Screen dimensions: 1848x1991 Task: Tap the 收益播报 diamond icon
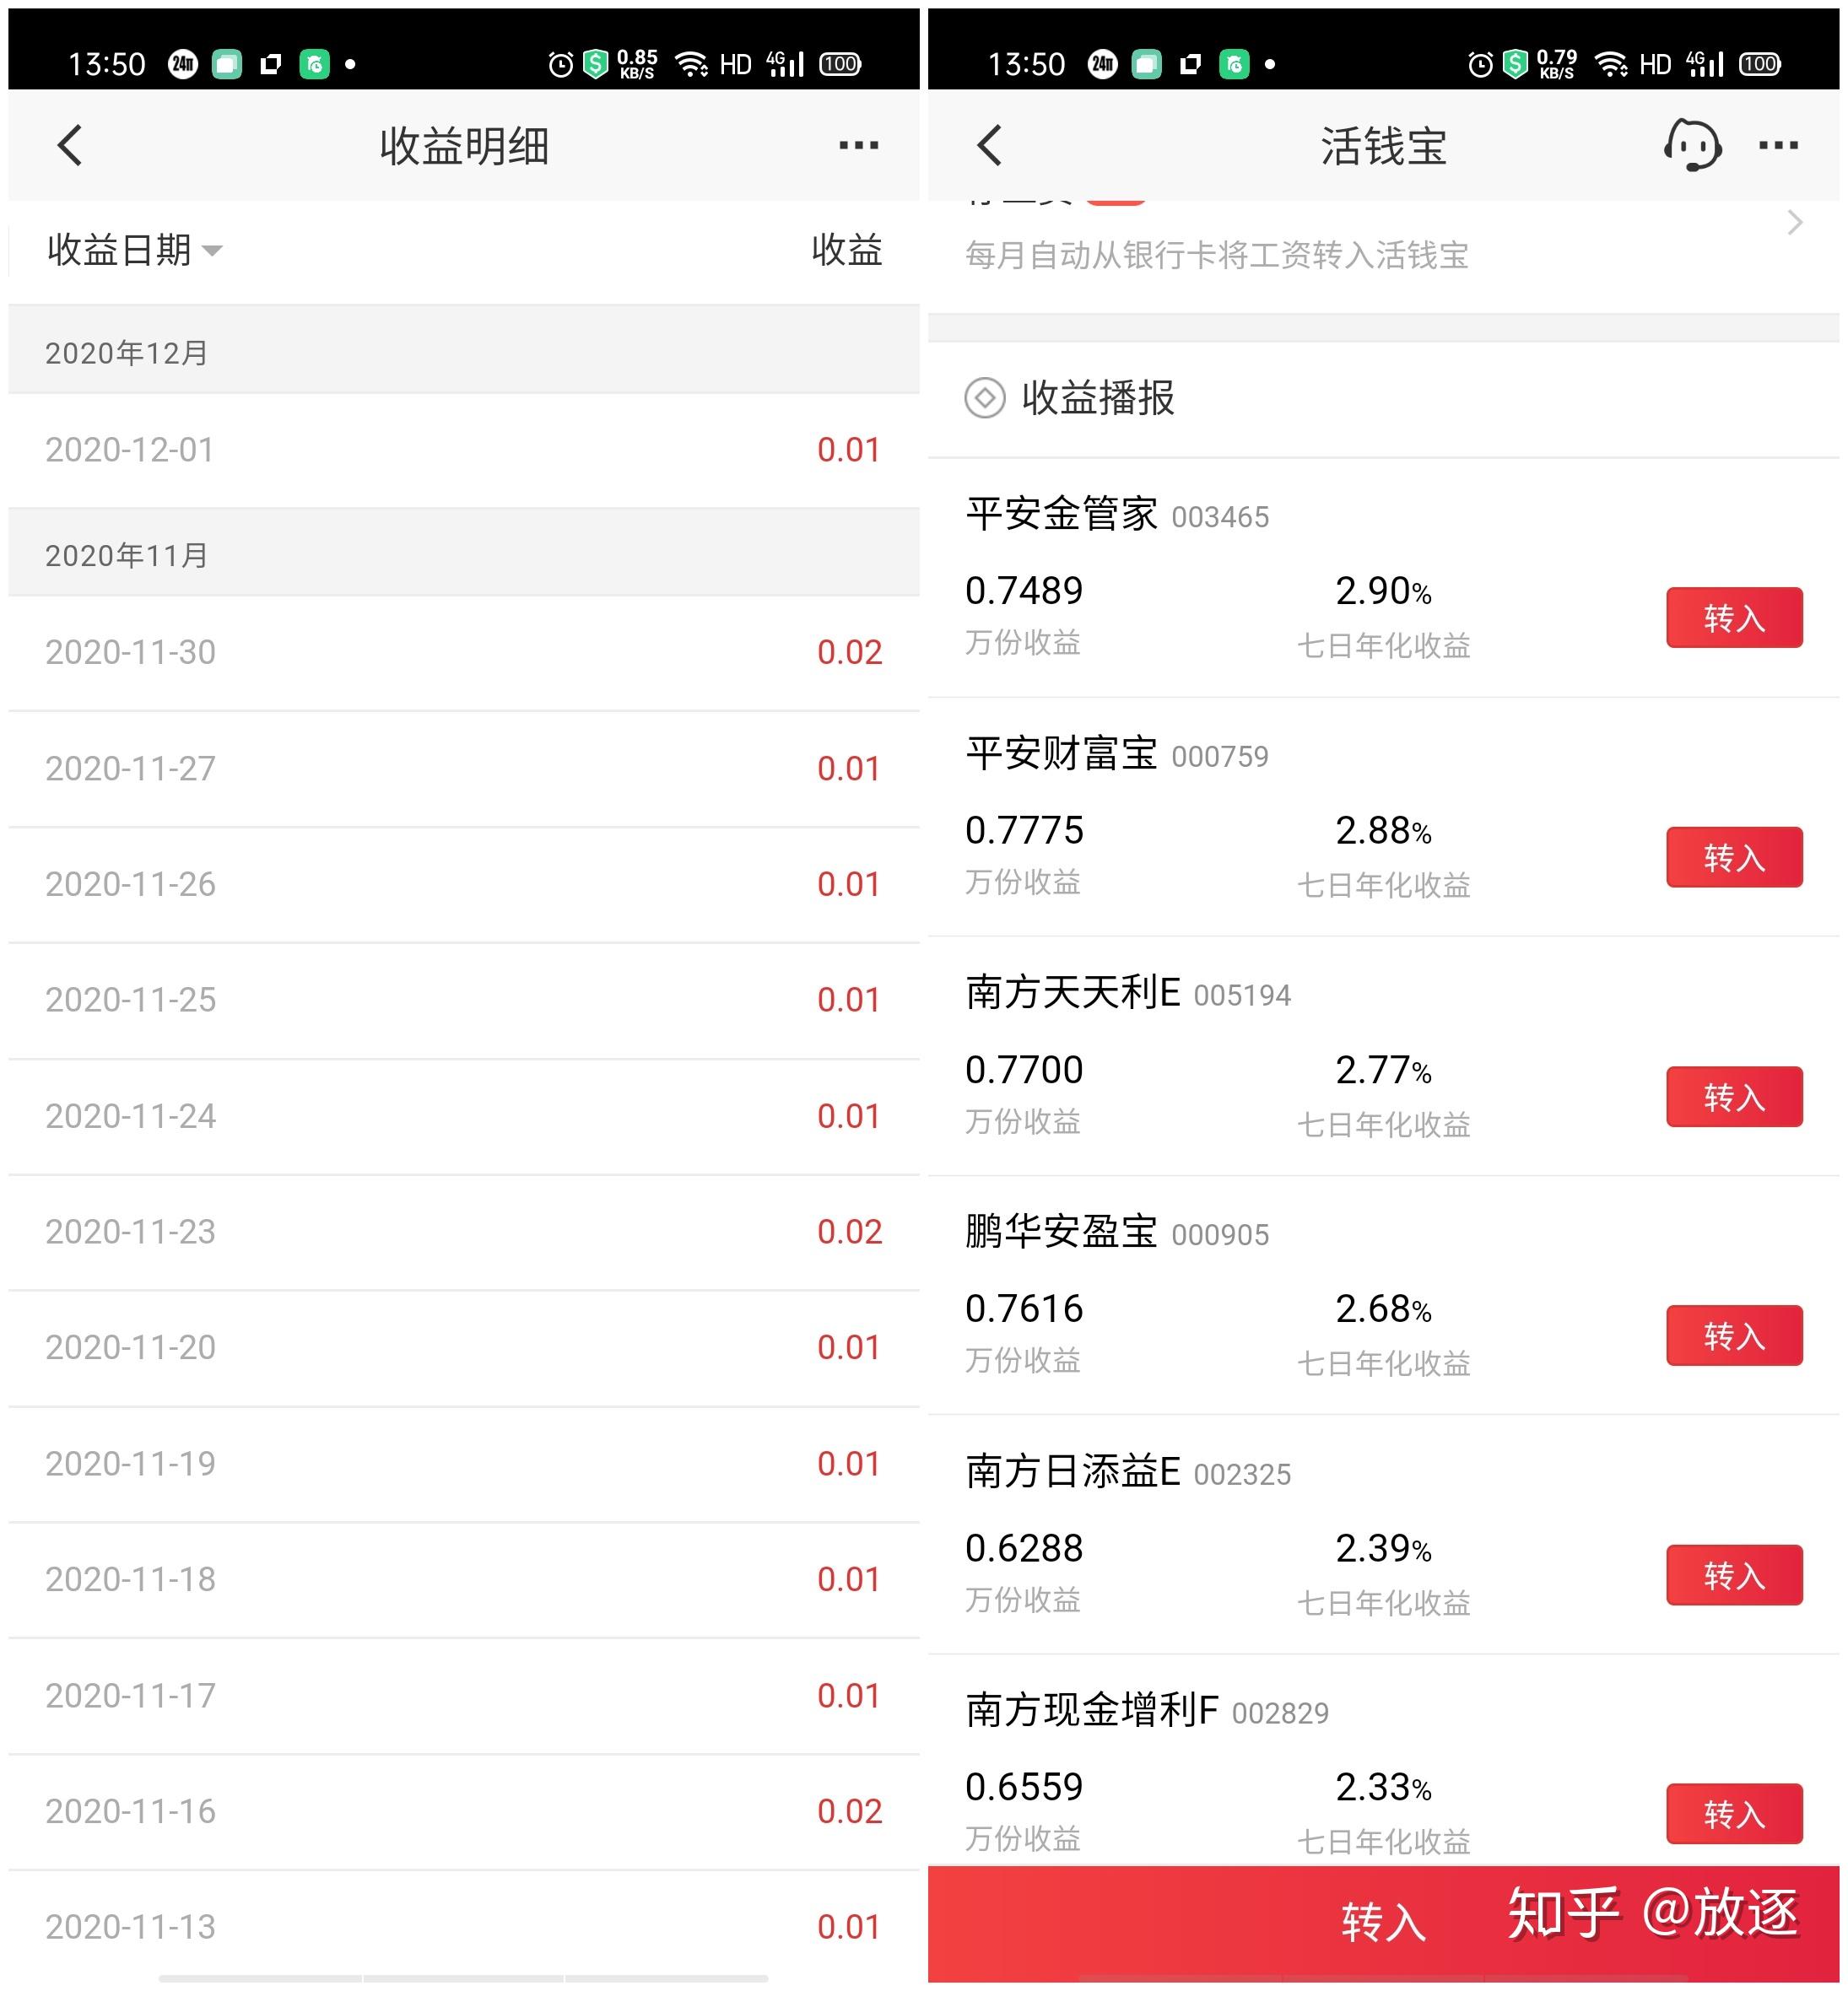pos(985,398)
